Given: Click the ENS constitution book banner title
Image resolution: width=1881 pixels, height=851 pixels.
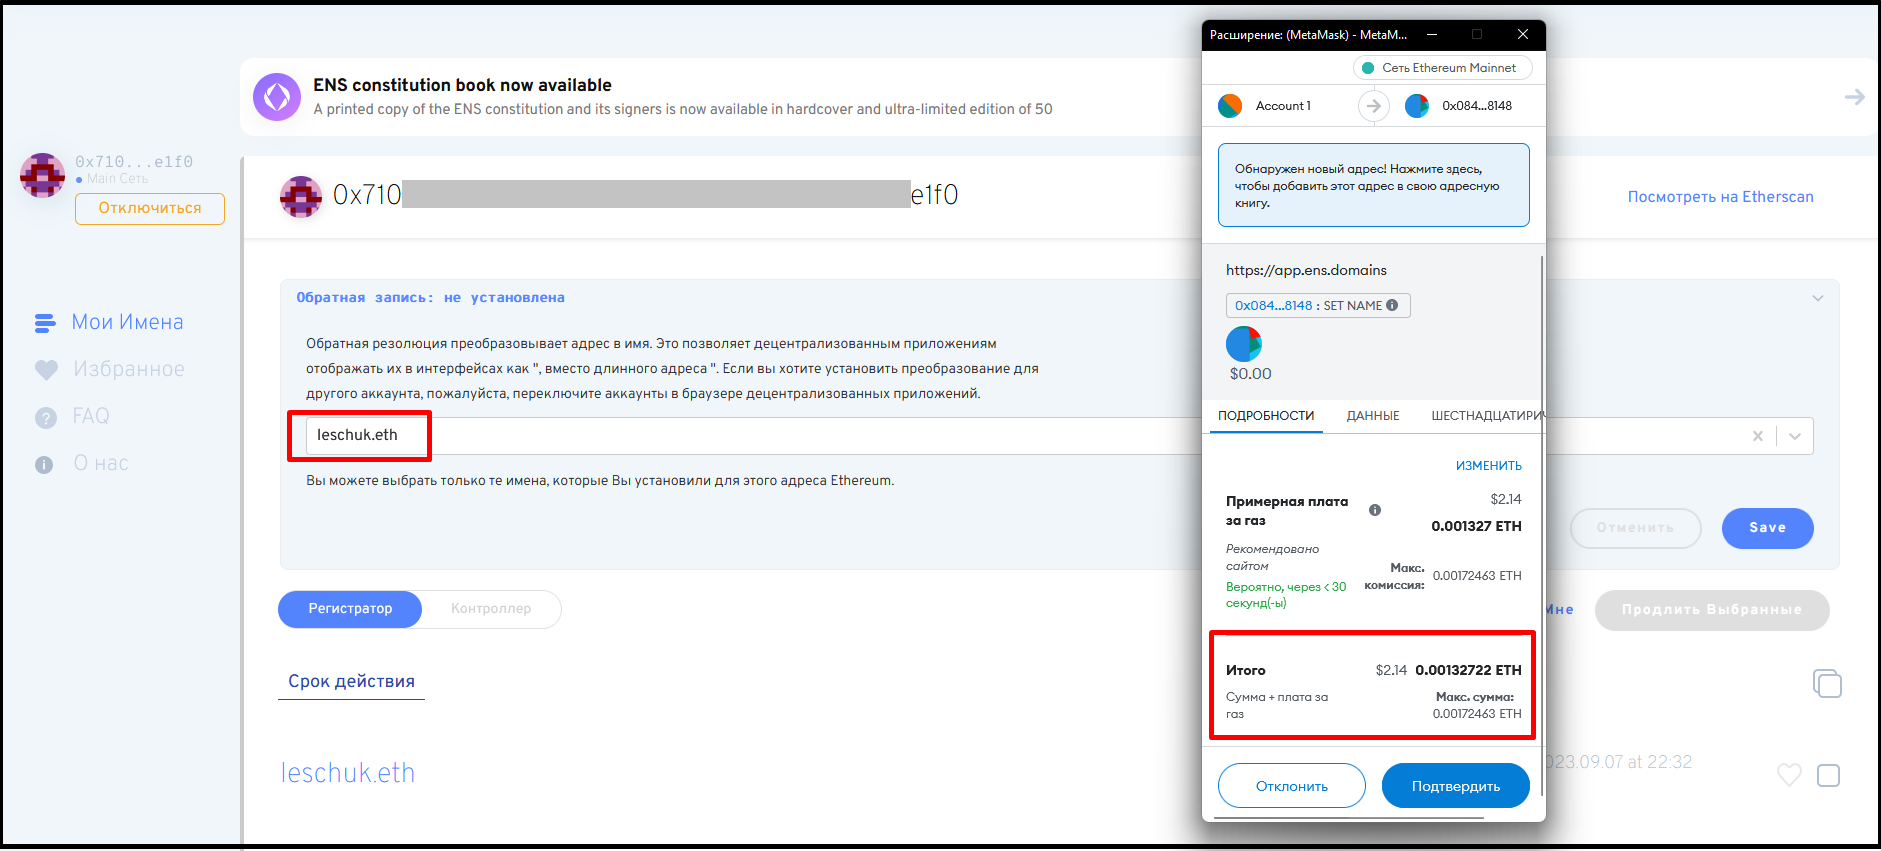Looking at the screenshot, I should click(x=462, y=85).
